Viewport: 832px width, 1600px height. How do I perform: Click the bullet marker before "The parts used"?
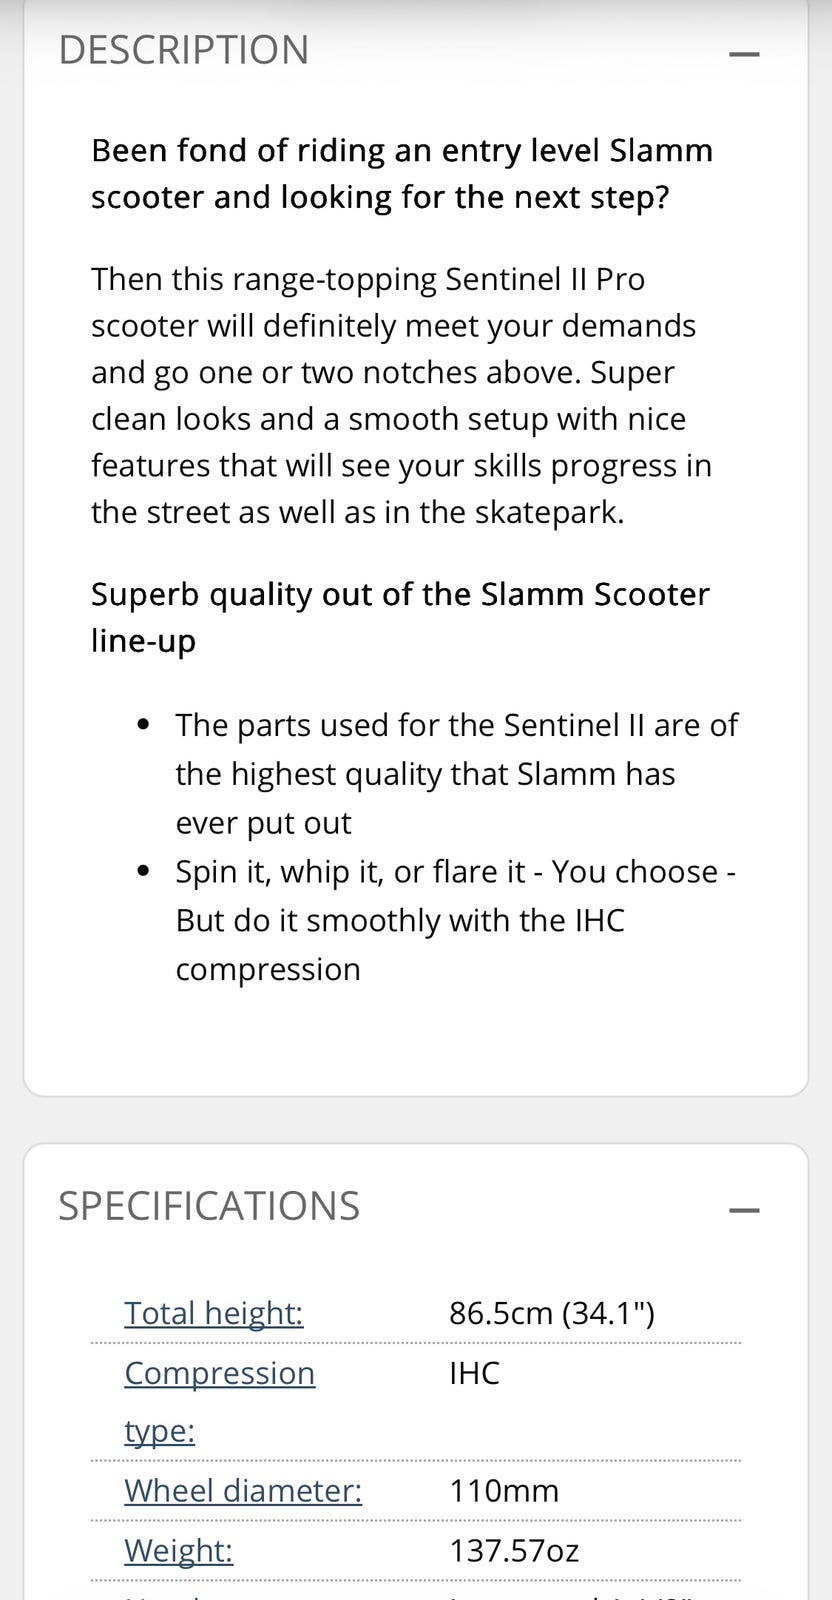pos(147,724)
